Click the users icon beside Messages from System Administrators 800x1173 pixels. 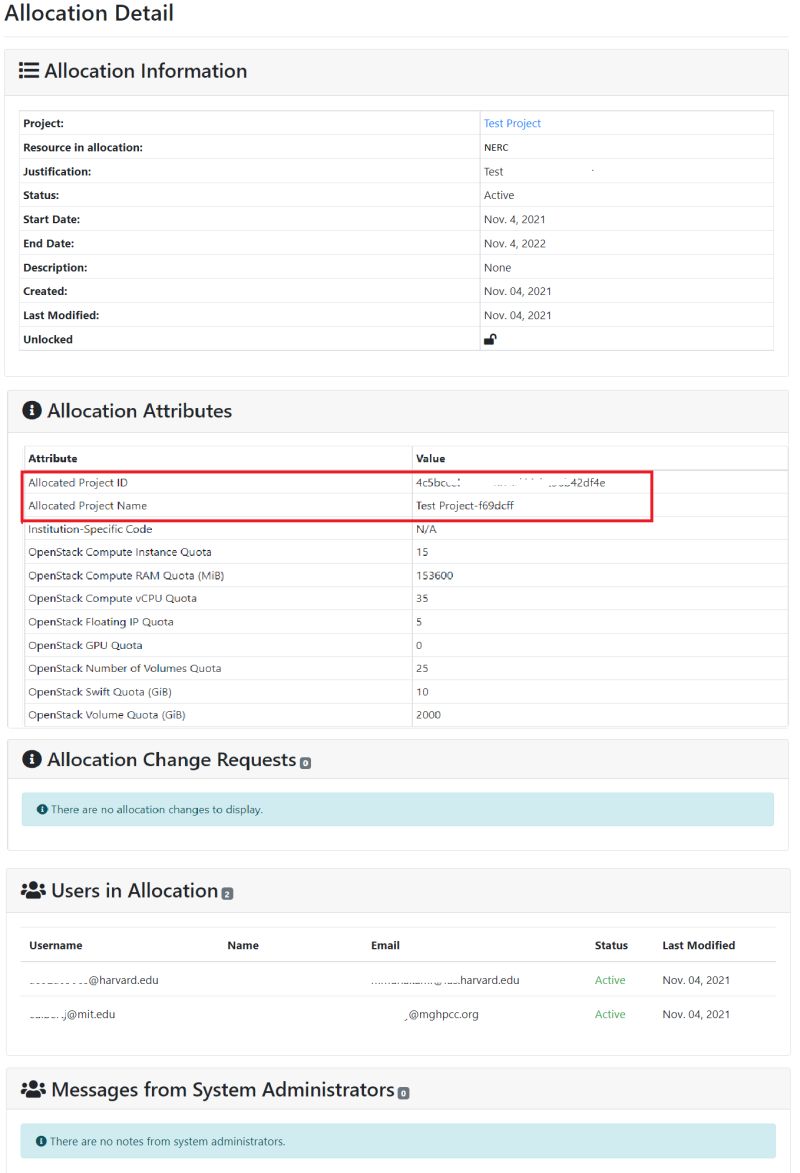(34, 1088)
